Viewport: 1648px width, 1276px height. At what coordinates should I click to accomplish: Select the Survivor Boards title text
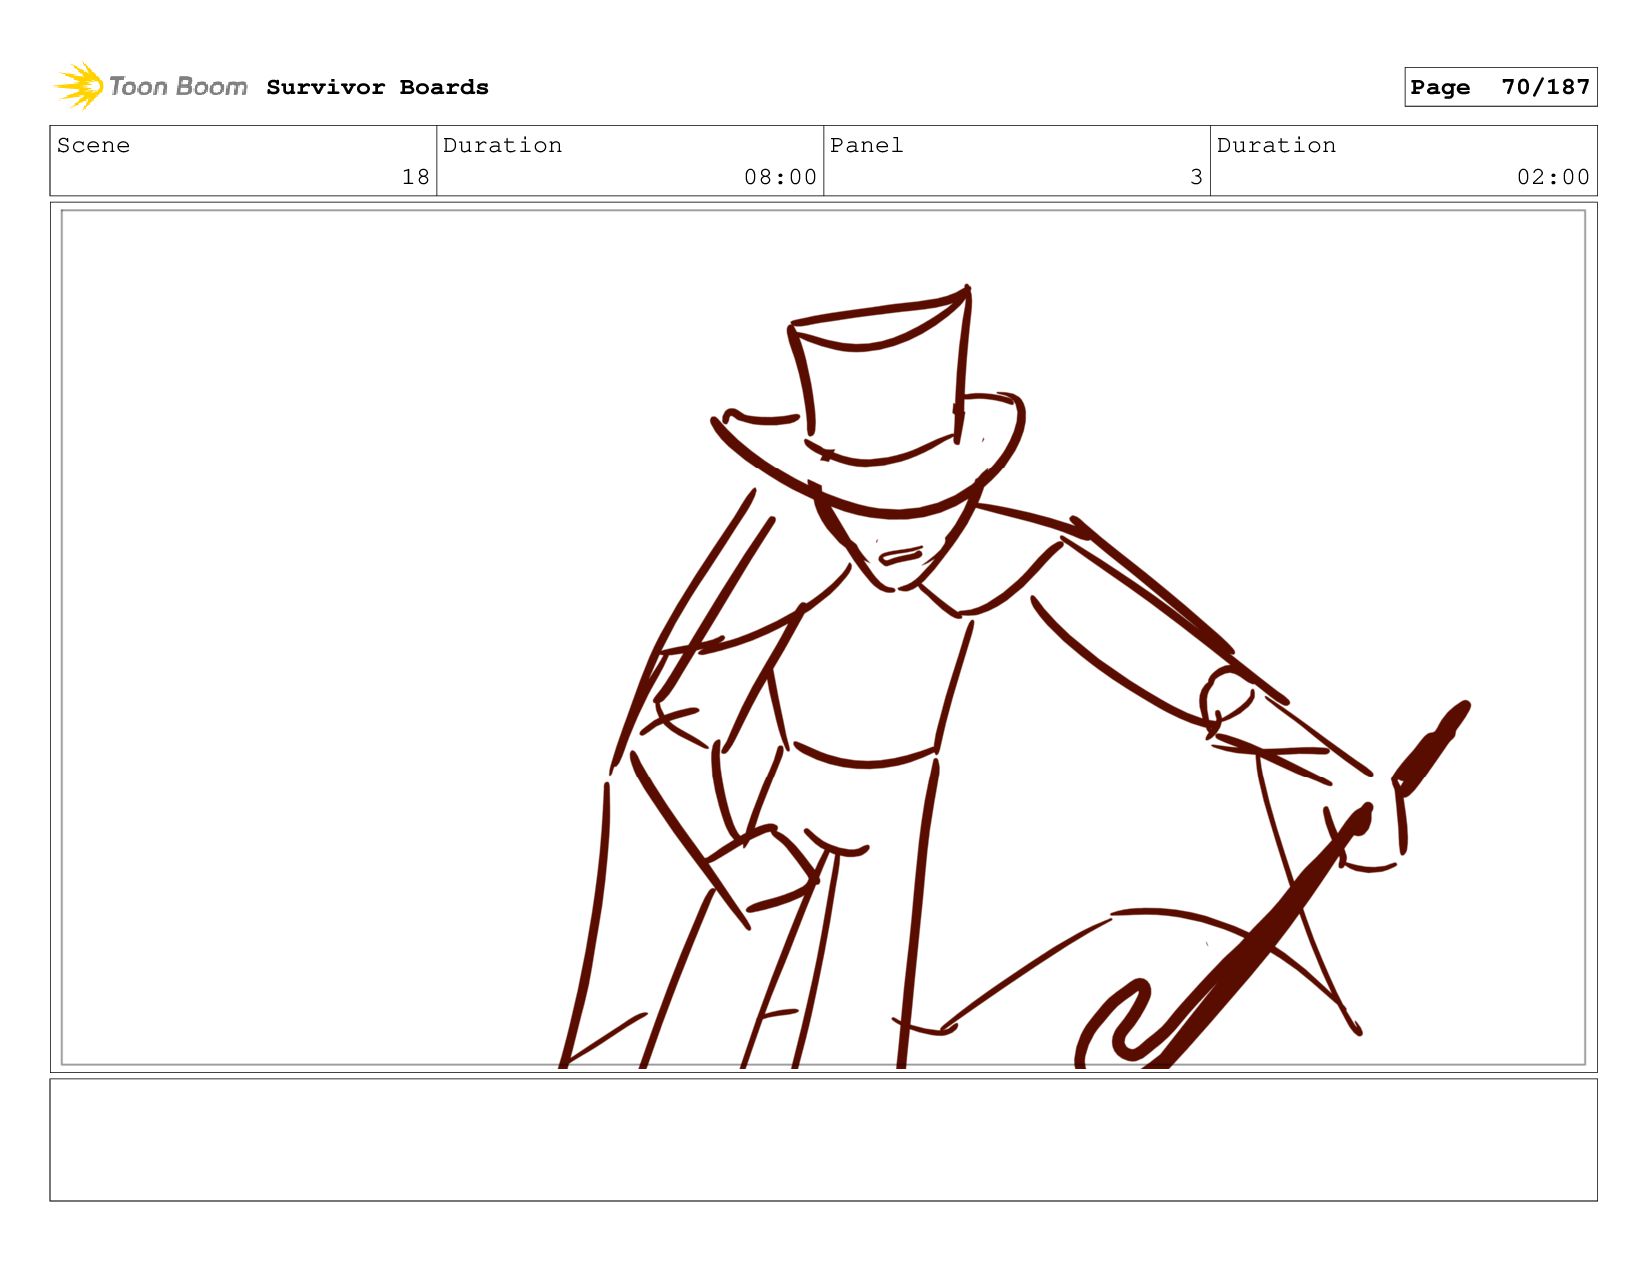coord(377,87)
